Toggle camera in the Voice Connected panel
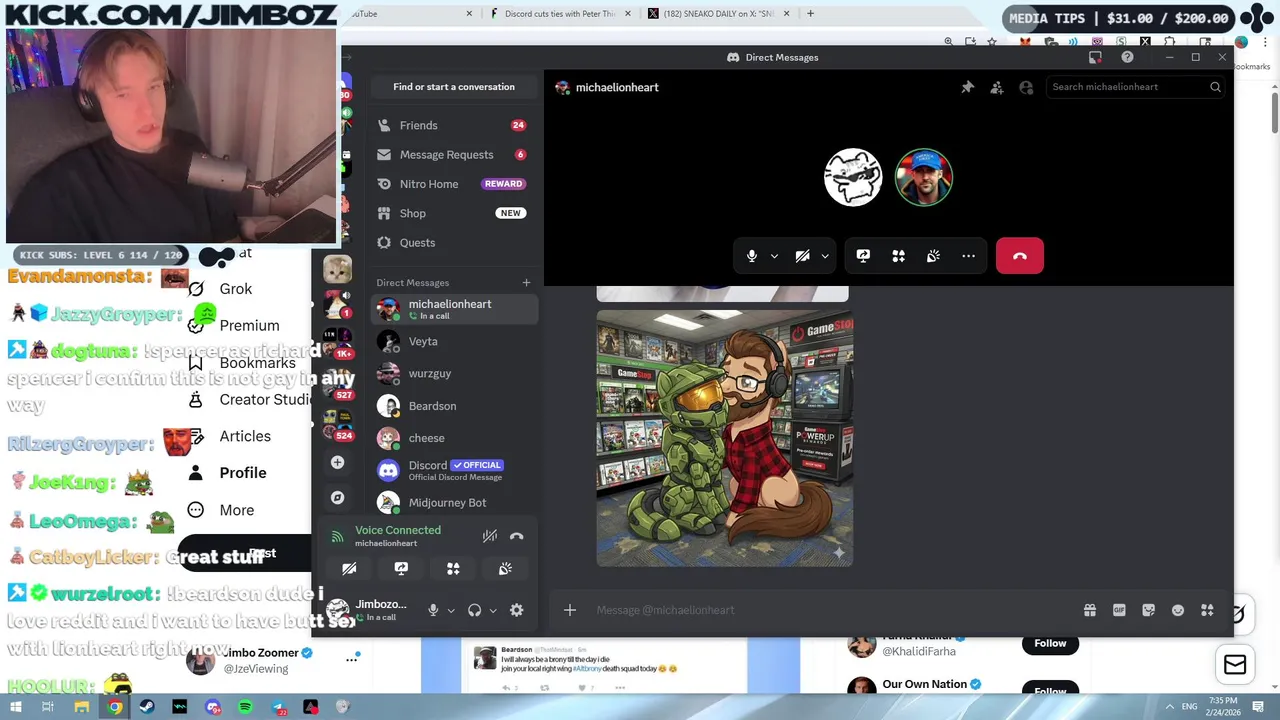 click(x=349, y=568)
